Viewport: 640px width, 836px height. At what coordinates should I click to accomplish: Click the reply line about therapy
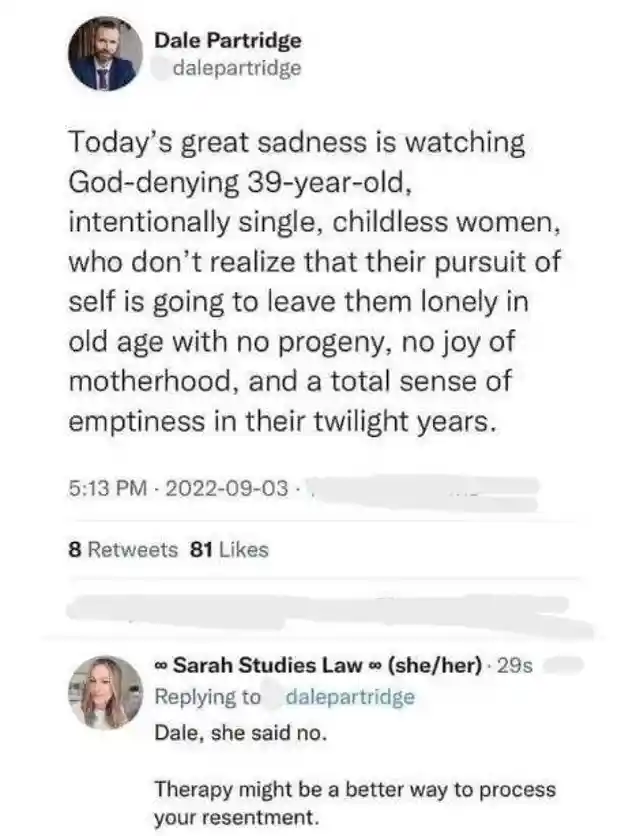click(x=355, y=803)
